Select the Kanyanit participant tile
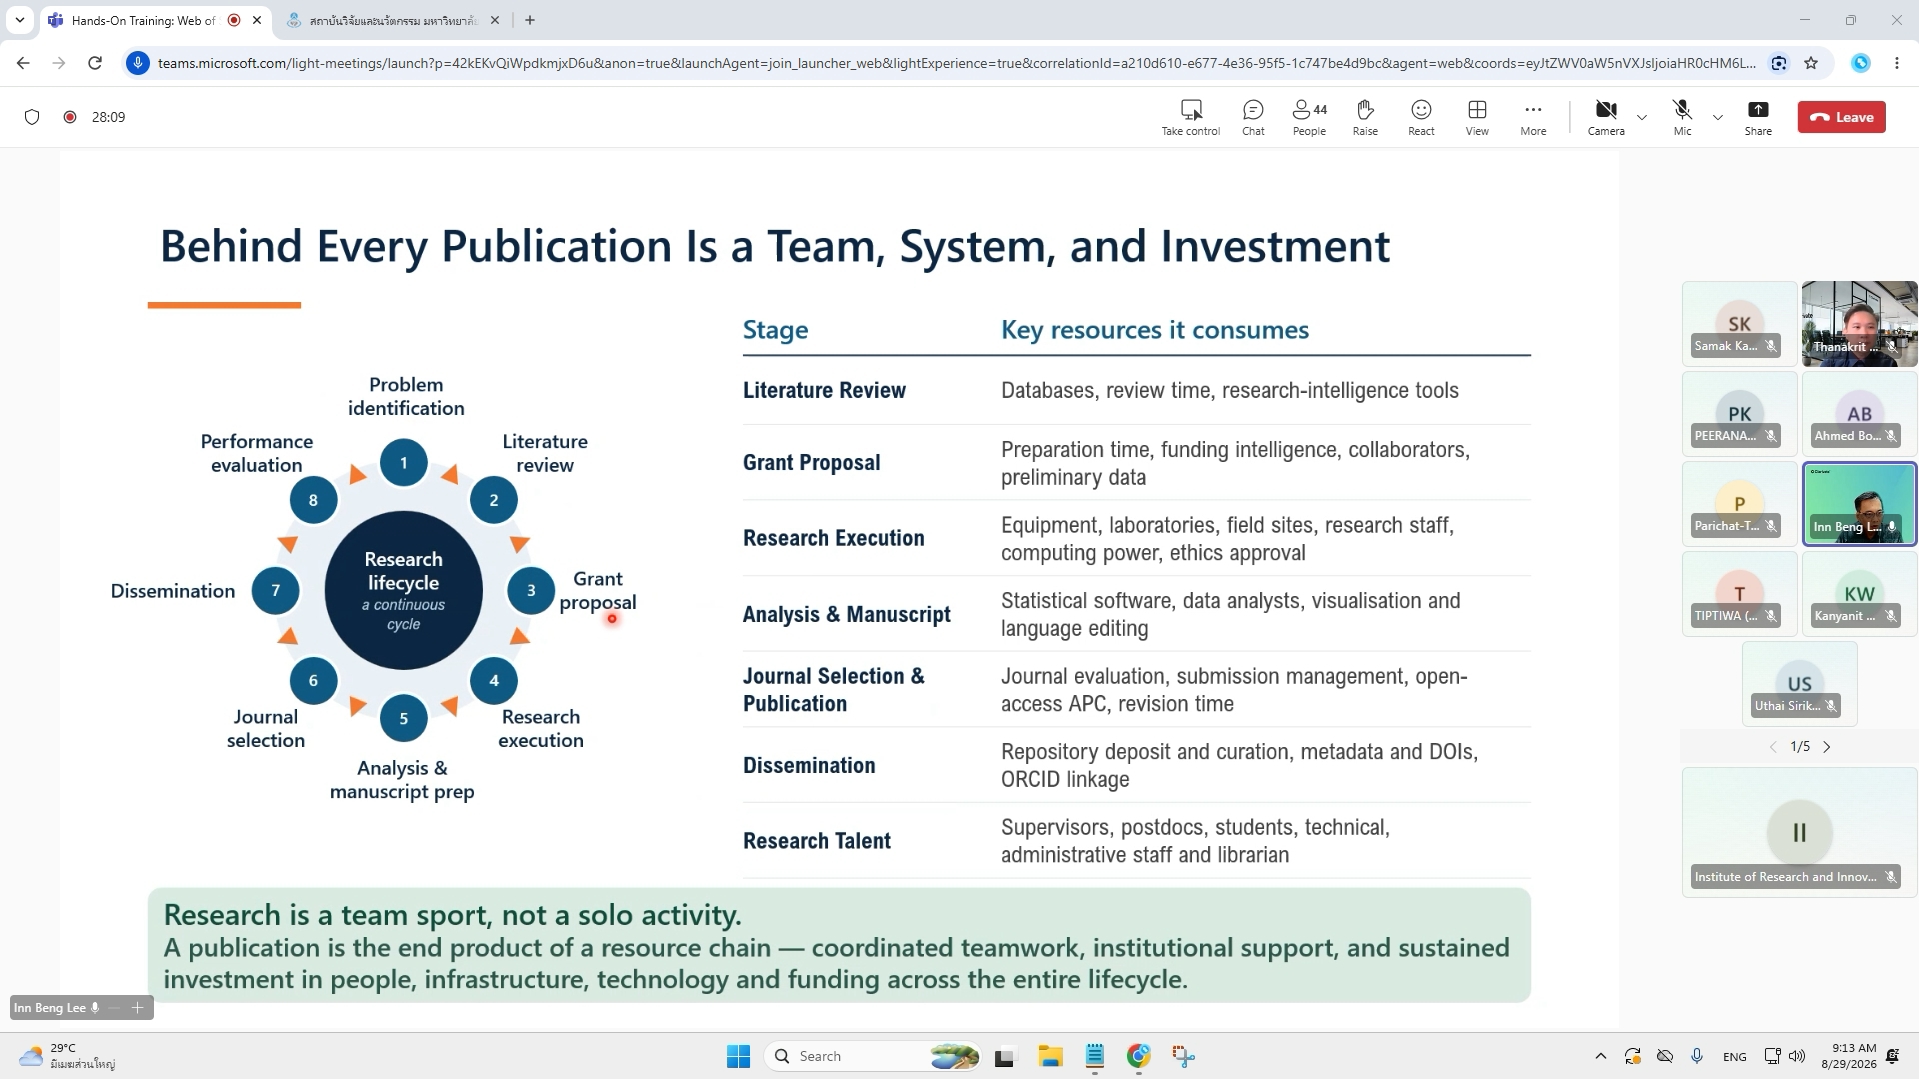This screenshot has height=1079, width=1919. pyautogui.click(x=1859, y=593)
